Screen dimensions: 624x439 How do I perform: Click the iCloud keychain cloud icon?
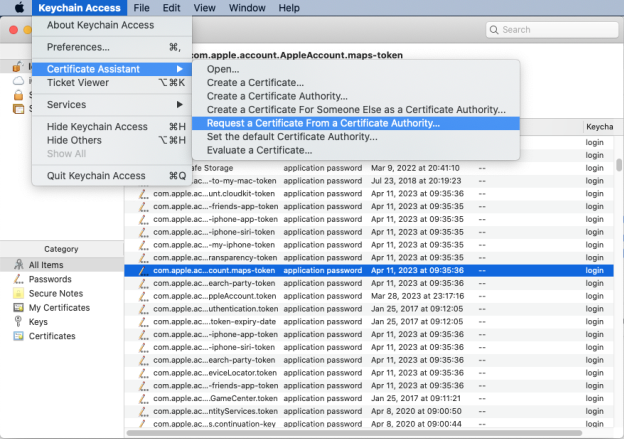point(18,81)
